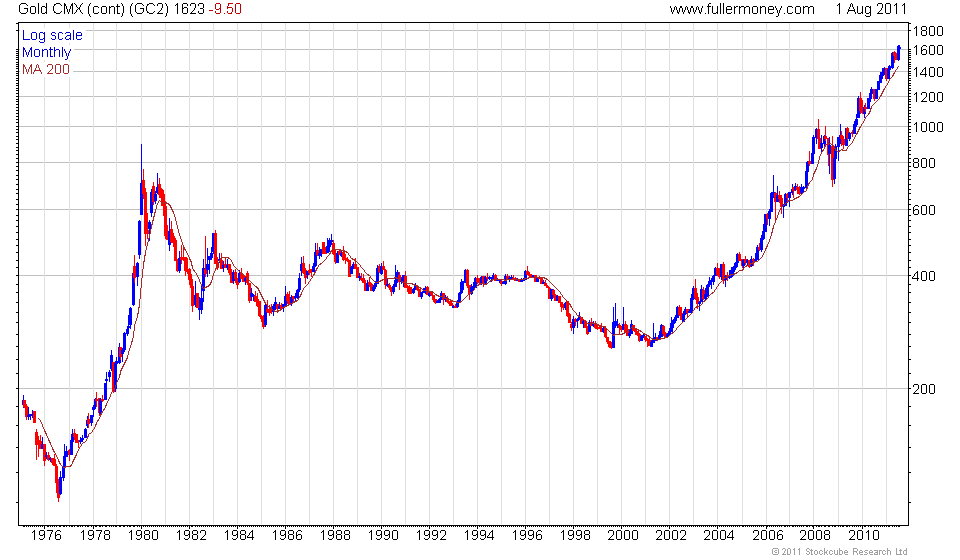
Task: Click the chart date '1 Aug 2011'
Action: pyautogui.click(x=871, y=9)
